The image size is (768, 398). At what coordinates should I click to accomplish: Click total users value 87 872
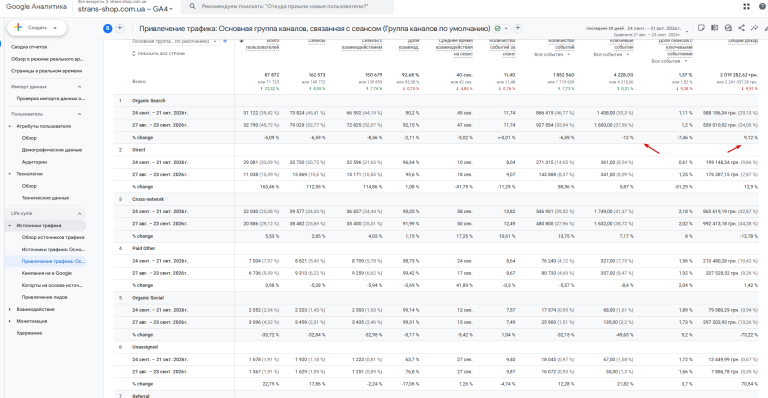271,75
